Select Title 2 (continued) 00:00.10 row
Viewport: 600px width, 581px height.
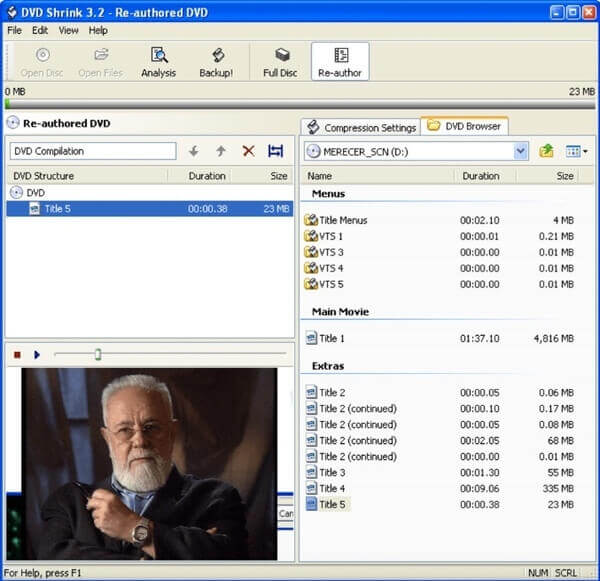[x=440, y=409]
